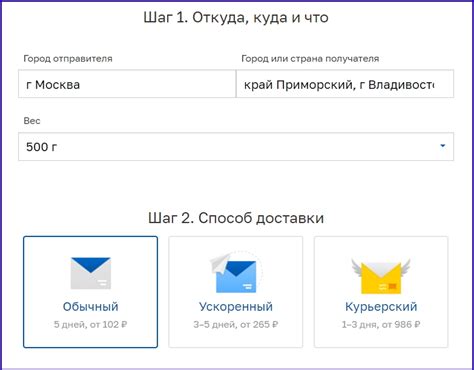The image size is (474, 370).
Task: Click the blue envelope icon for Ускоренный delivery
Action: click(236, 276)
